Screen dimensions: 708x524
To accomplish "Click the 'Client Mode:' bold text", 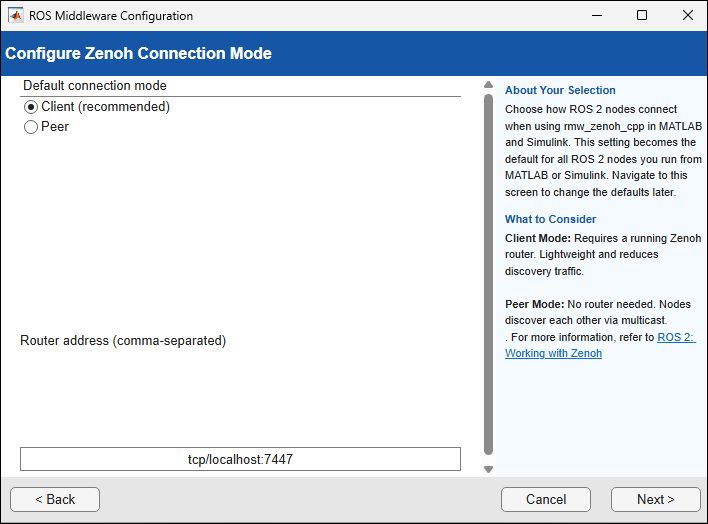I will (x=538, y=238).
